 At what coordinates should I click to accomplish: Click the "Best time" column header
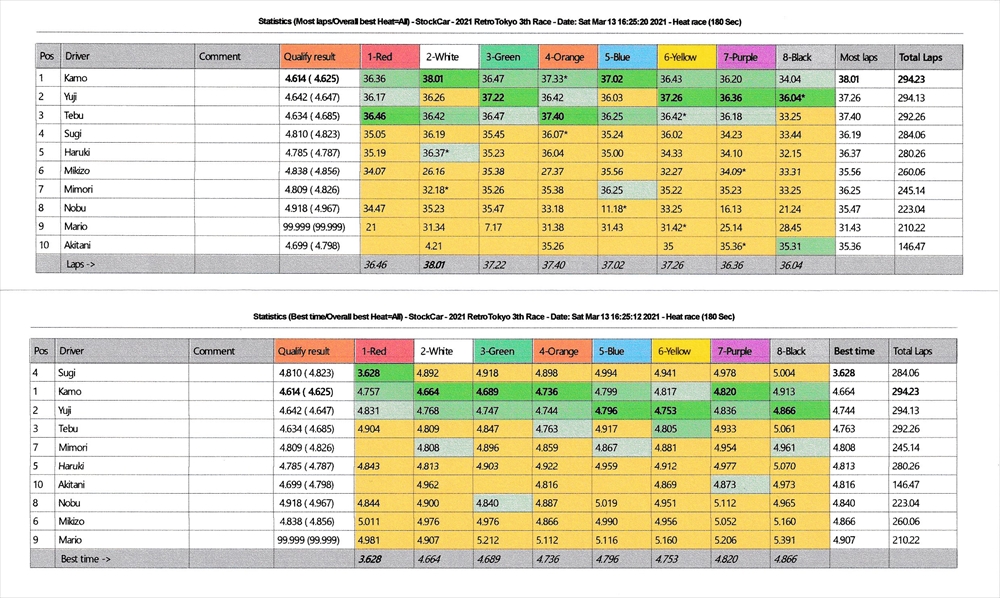tap(857, 351)
